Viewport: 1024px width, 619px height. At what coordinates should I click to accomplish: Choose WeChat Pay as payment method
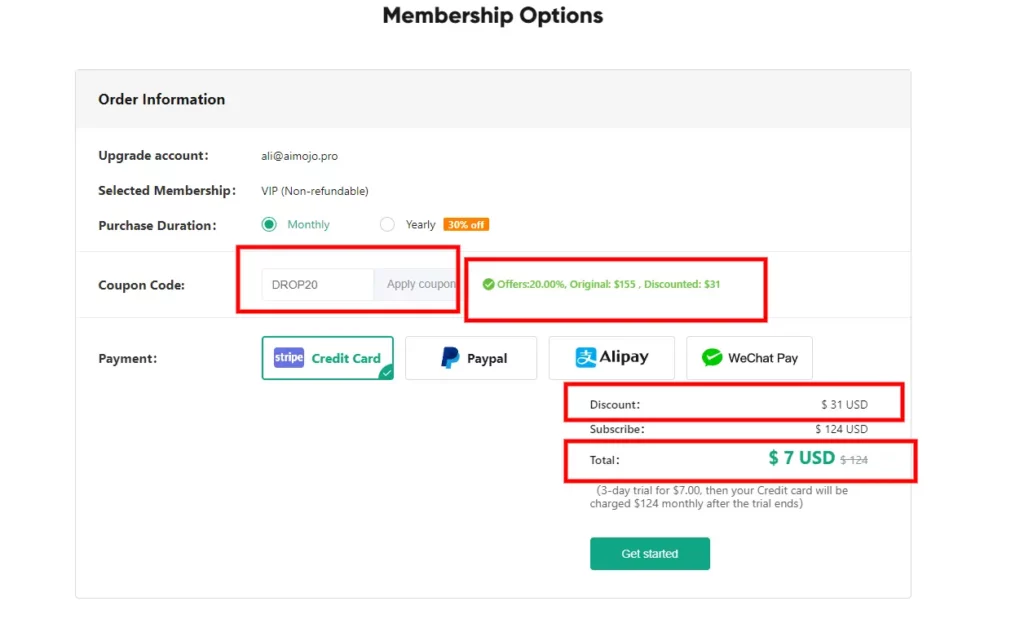pos(750,358)
